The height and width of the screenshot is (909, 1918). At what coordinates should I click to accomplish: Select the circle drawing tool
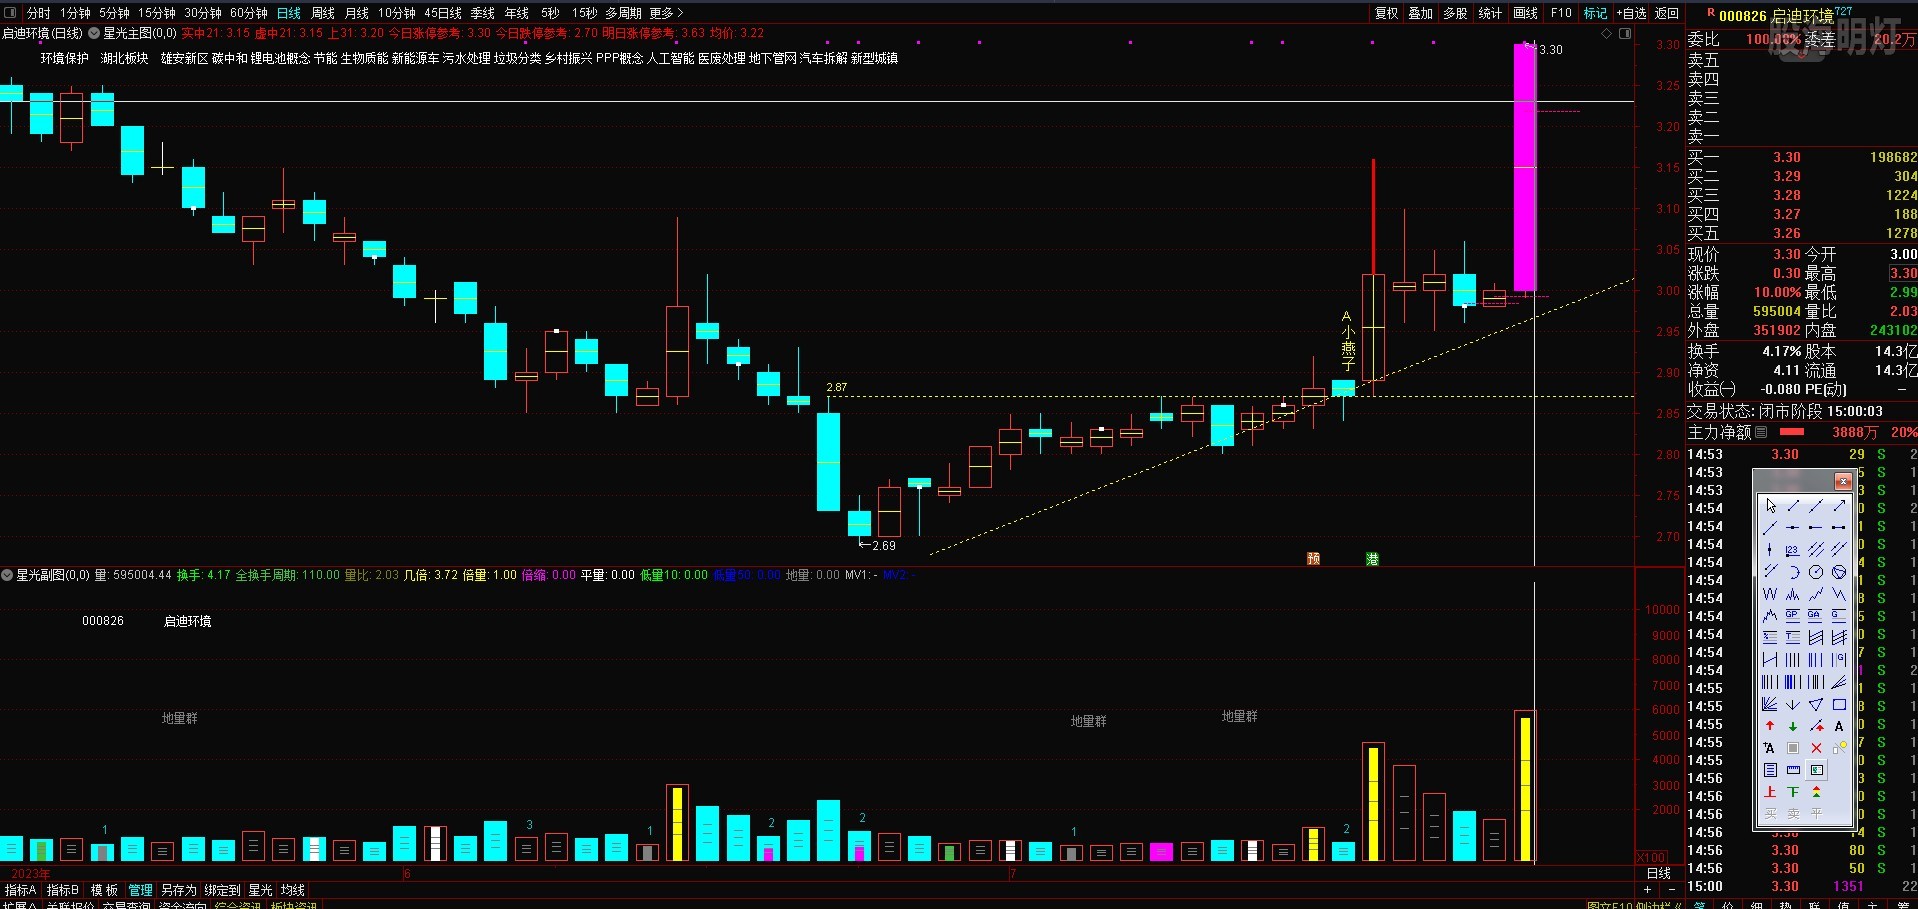pos(1815,572)
